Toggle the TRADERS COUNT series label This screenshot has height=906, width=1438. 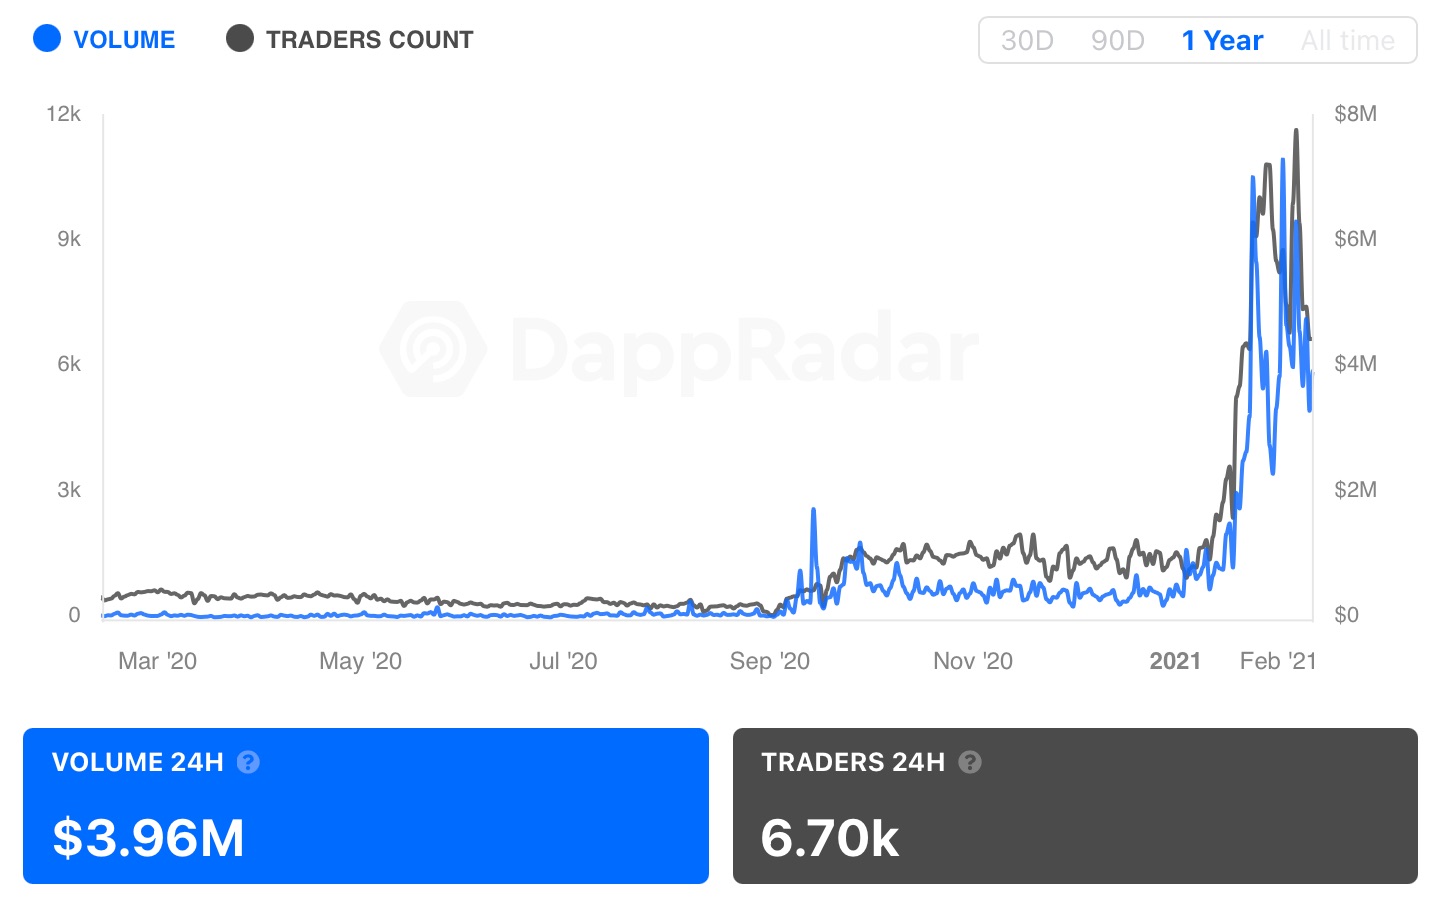pyautogui.click(x=369, y=40)
